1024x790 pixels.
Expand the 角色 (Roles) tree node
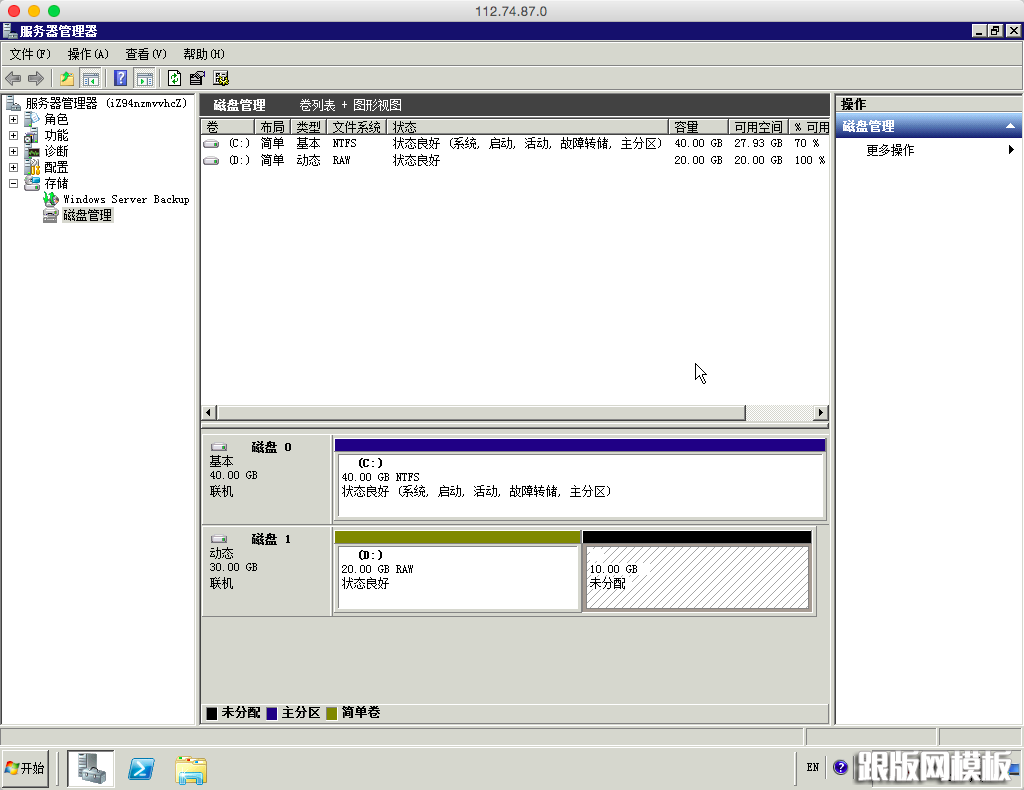(x=13, y=120)
